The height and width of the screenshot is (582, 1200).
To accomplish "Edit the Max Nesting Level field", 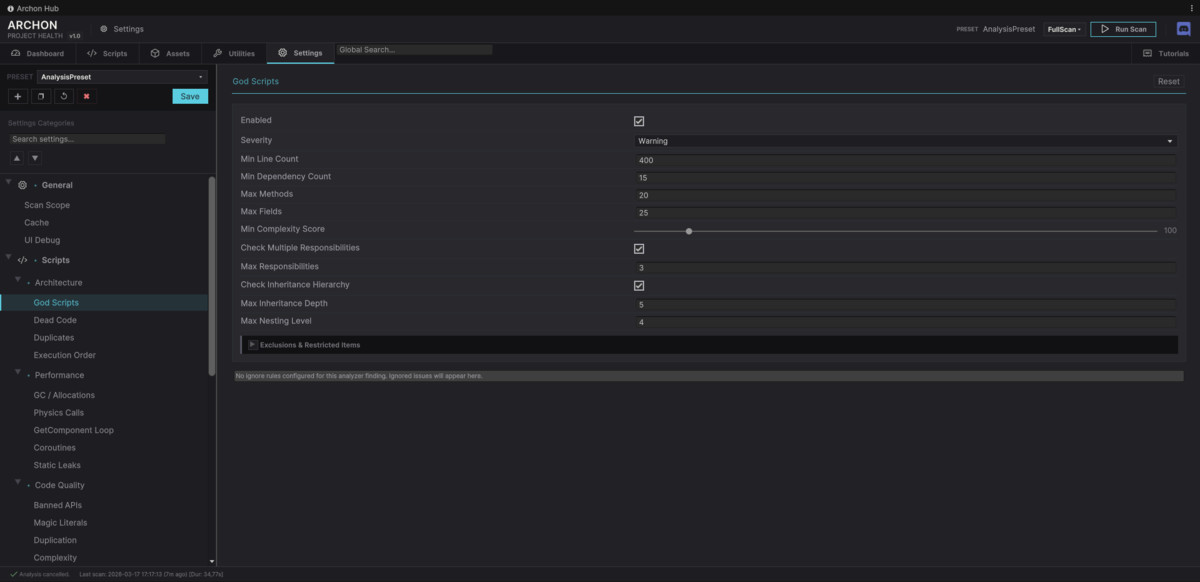I will [x=905, y=322].
